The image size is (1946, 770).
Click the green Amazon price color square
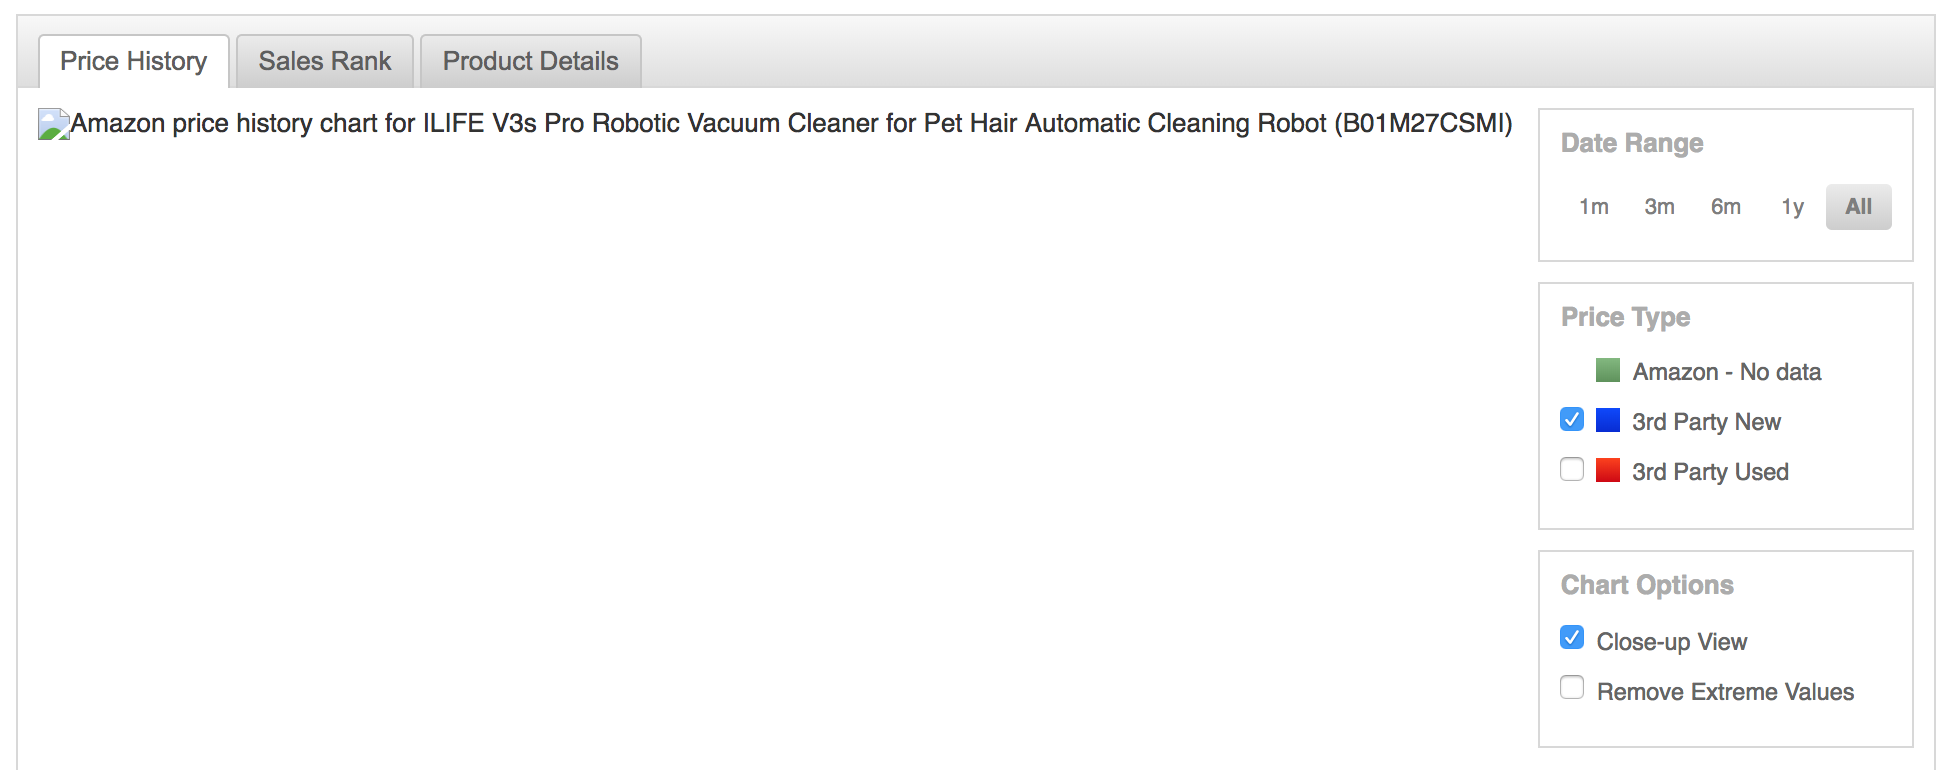click(x=1608, y=370)
